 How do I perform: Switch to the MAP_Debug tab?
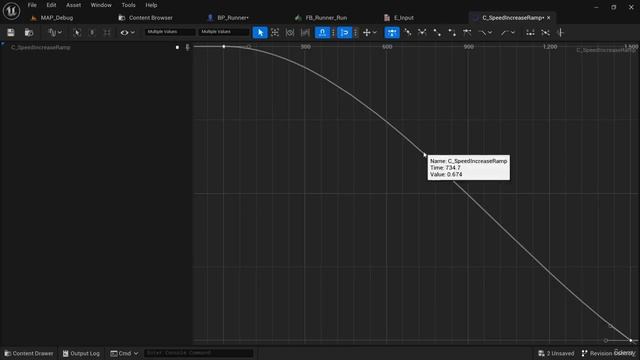point(57,18)
